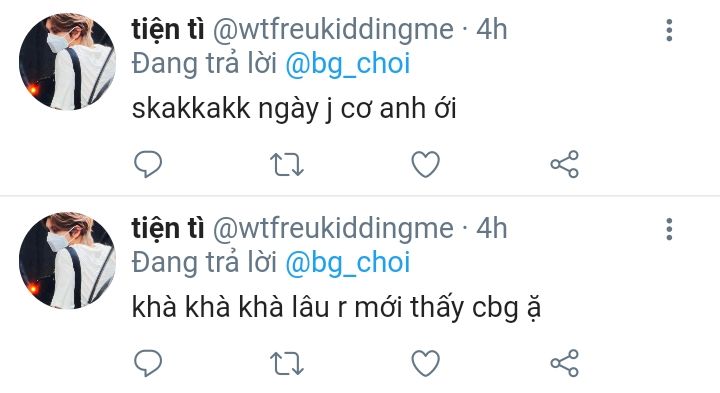Open more options menu on first tweet
This screenshot has height=393, width=720.
coord(669,30)
